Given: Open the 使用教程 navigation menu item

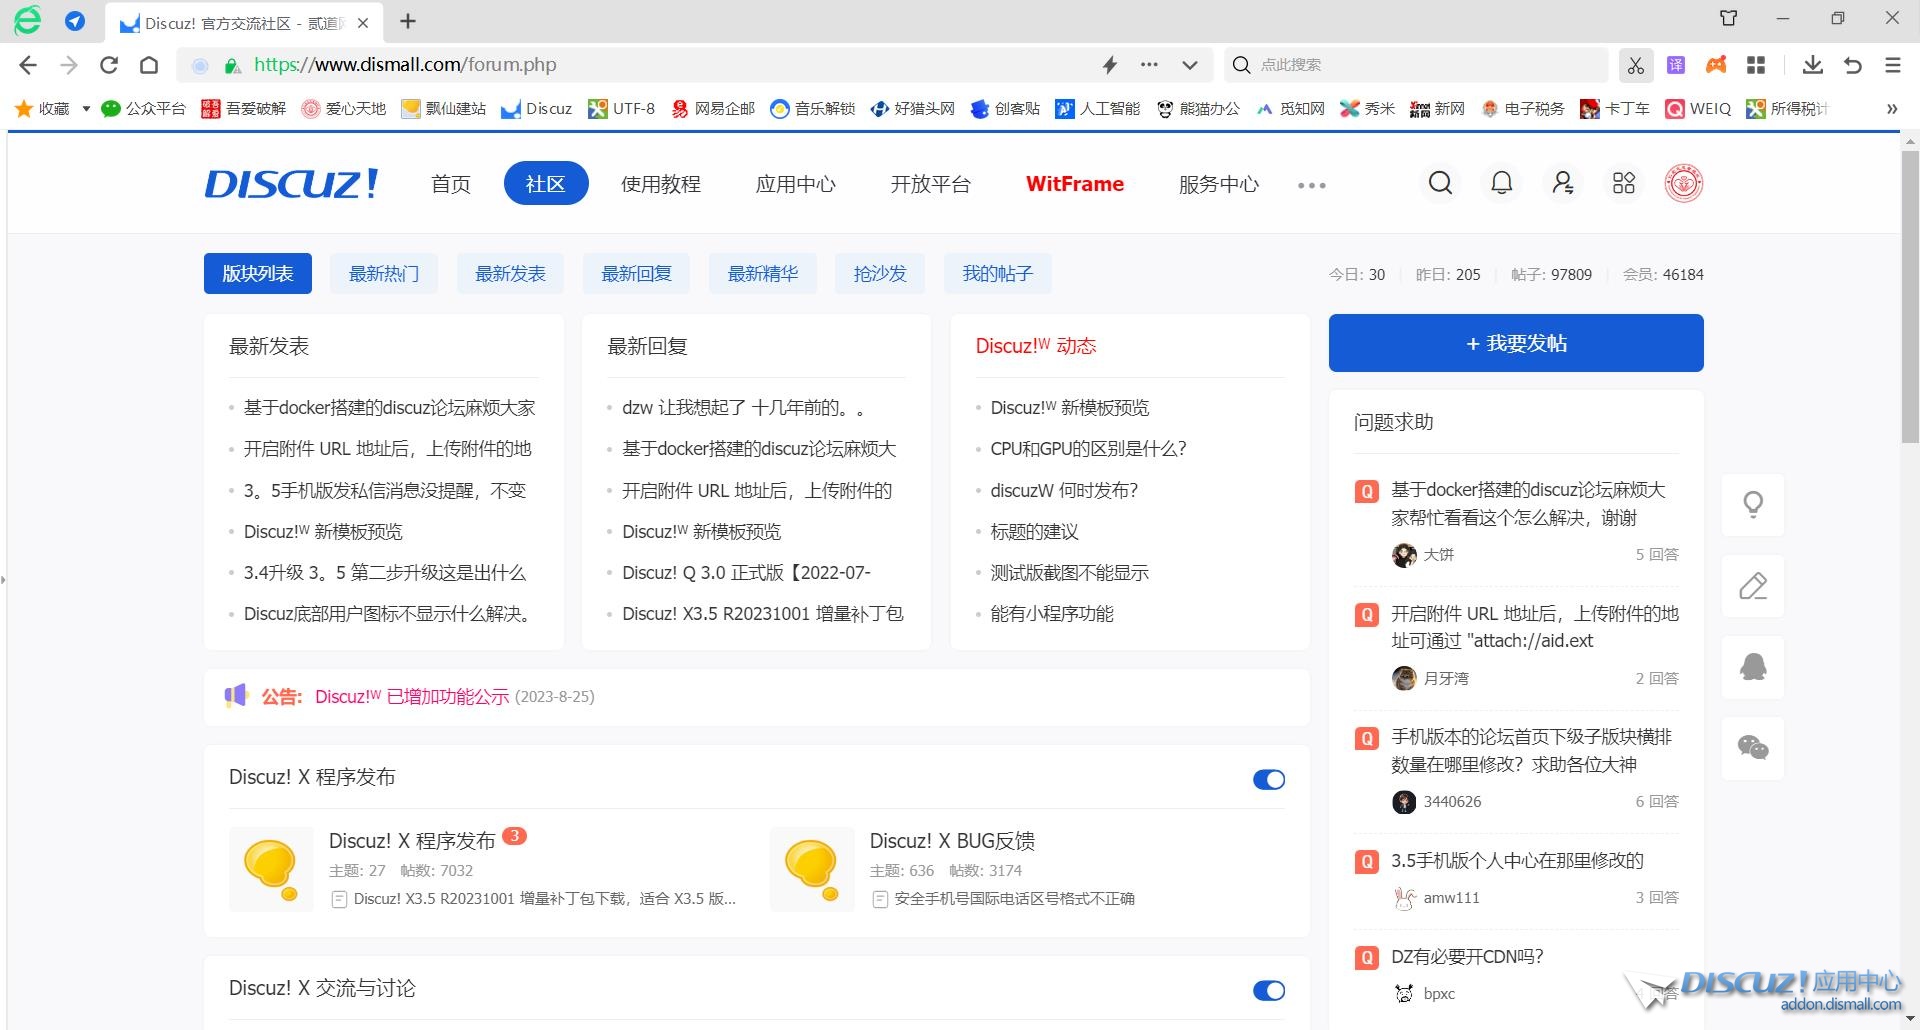Looking at the screenshot, I should [660, 184].
